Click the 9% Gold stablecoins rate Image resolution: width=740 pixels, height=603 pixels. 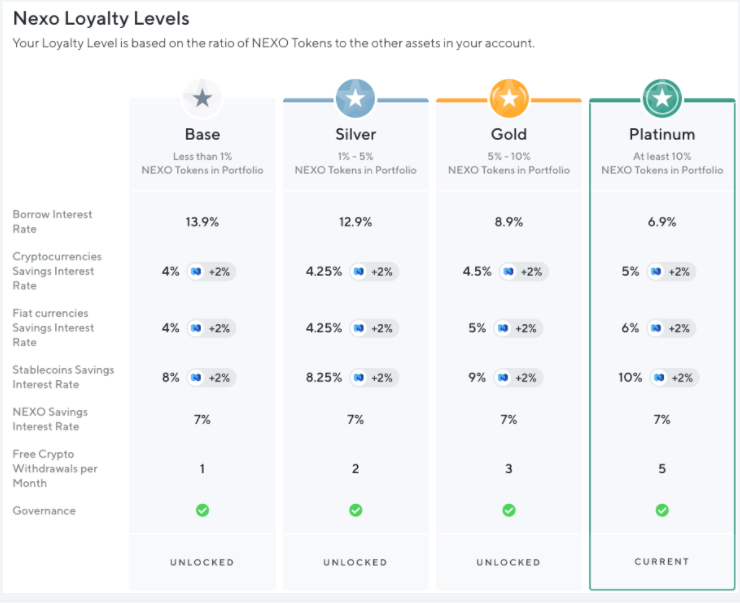tap(477, 377)
